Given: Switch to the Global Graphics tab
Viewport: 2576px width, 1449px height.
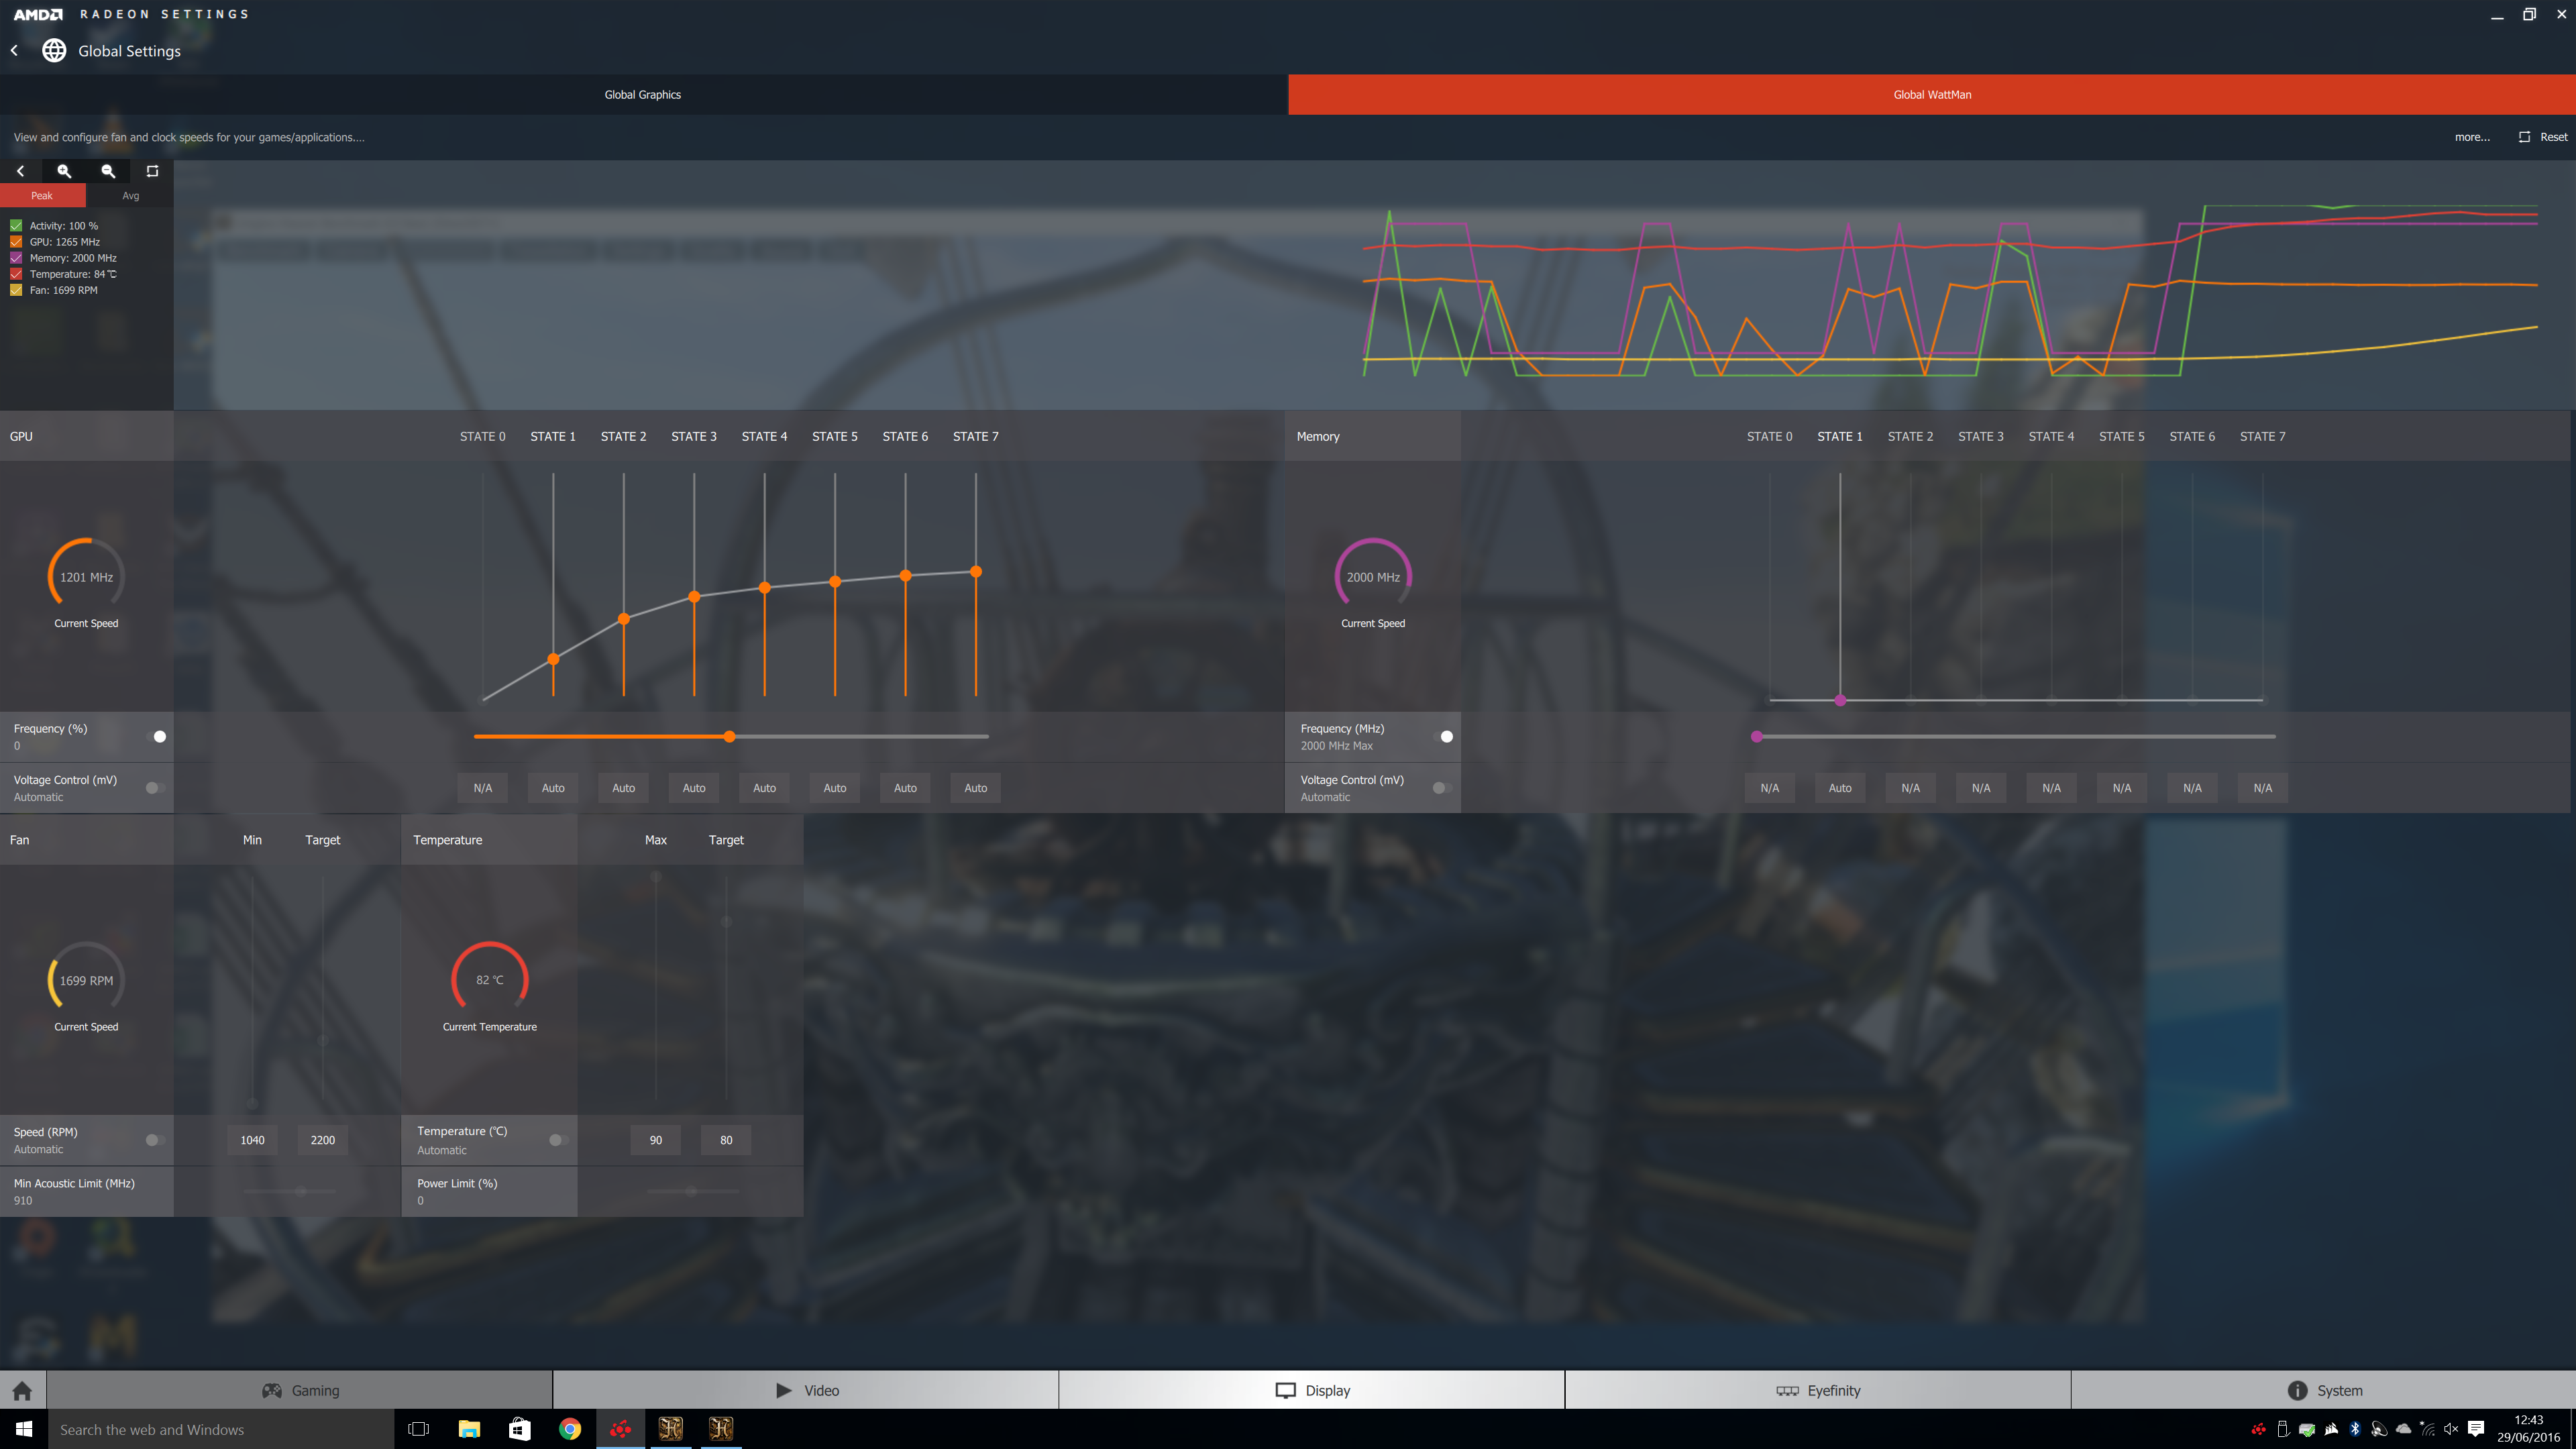Looking at the screenshot, I should pos(643,94).
